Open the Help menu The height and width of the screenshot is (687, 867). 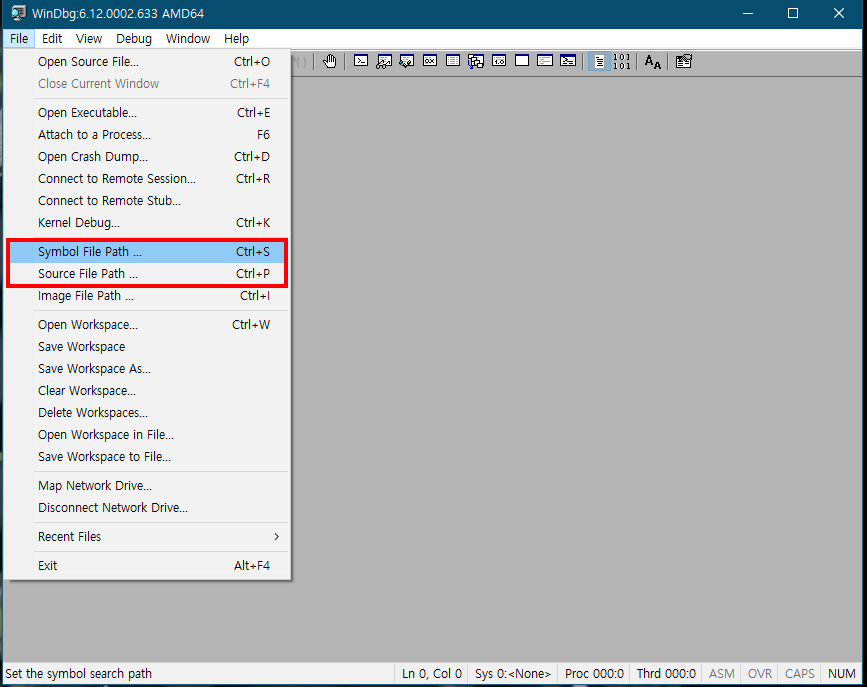tap(237, 39)
